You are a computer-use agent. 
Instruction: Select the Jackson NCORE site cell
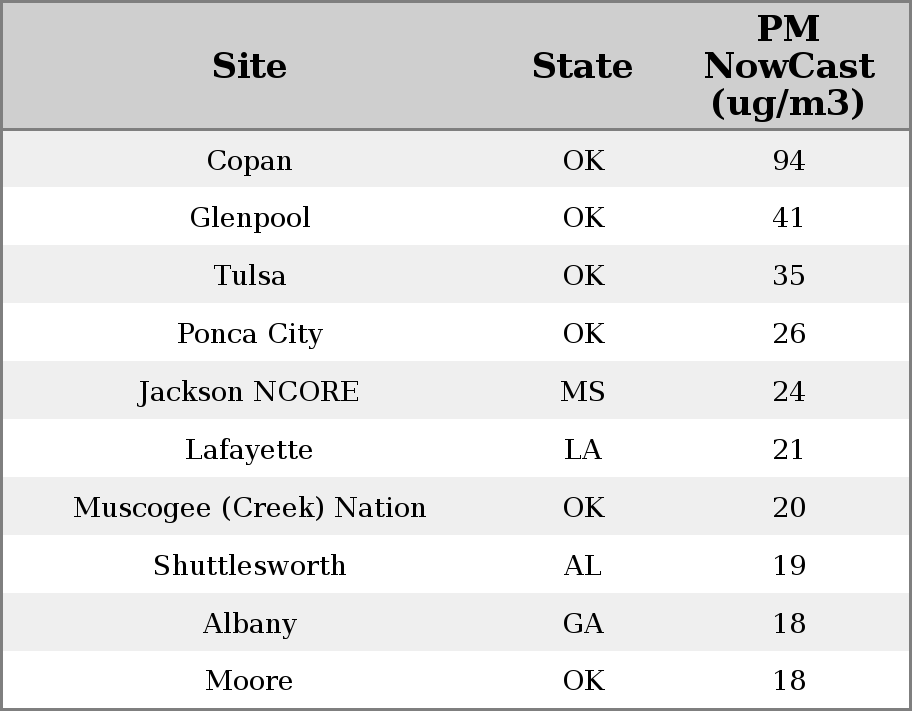coord(249,391)
